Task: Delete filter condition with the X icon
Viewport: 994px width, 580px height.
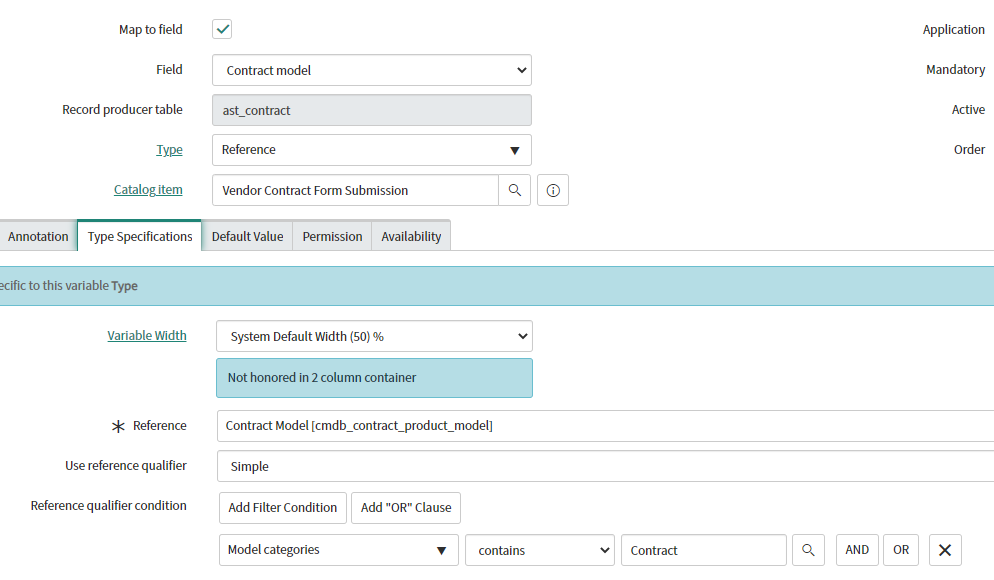Action: [945, 550]
